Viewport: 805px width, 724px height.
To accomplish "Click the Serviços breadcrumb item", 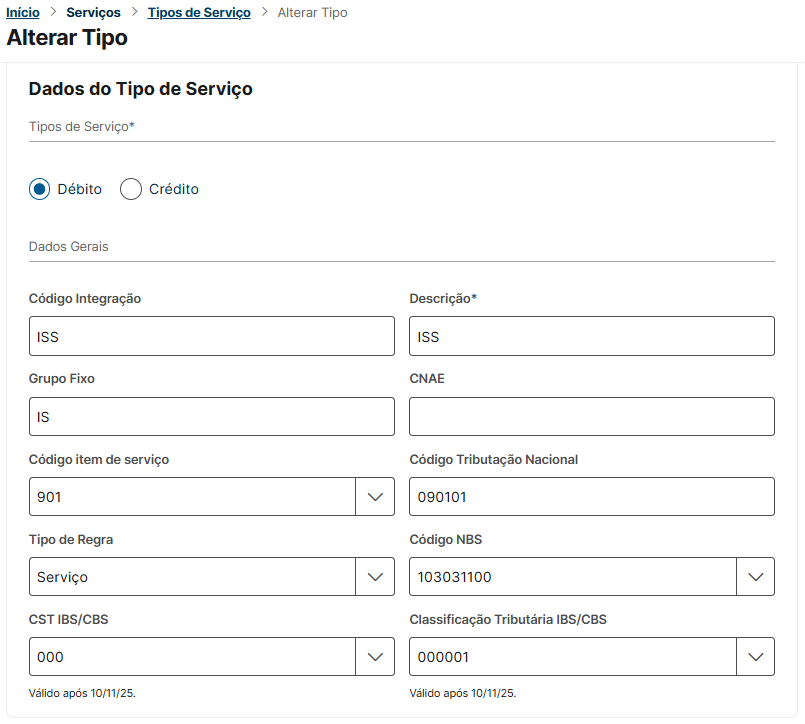I will pos(93,13).
